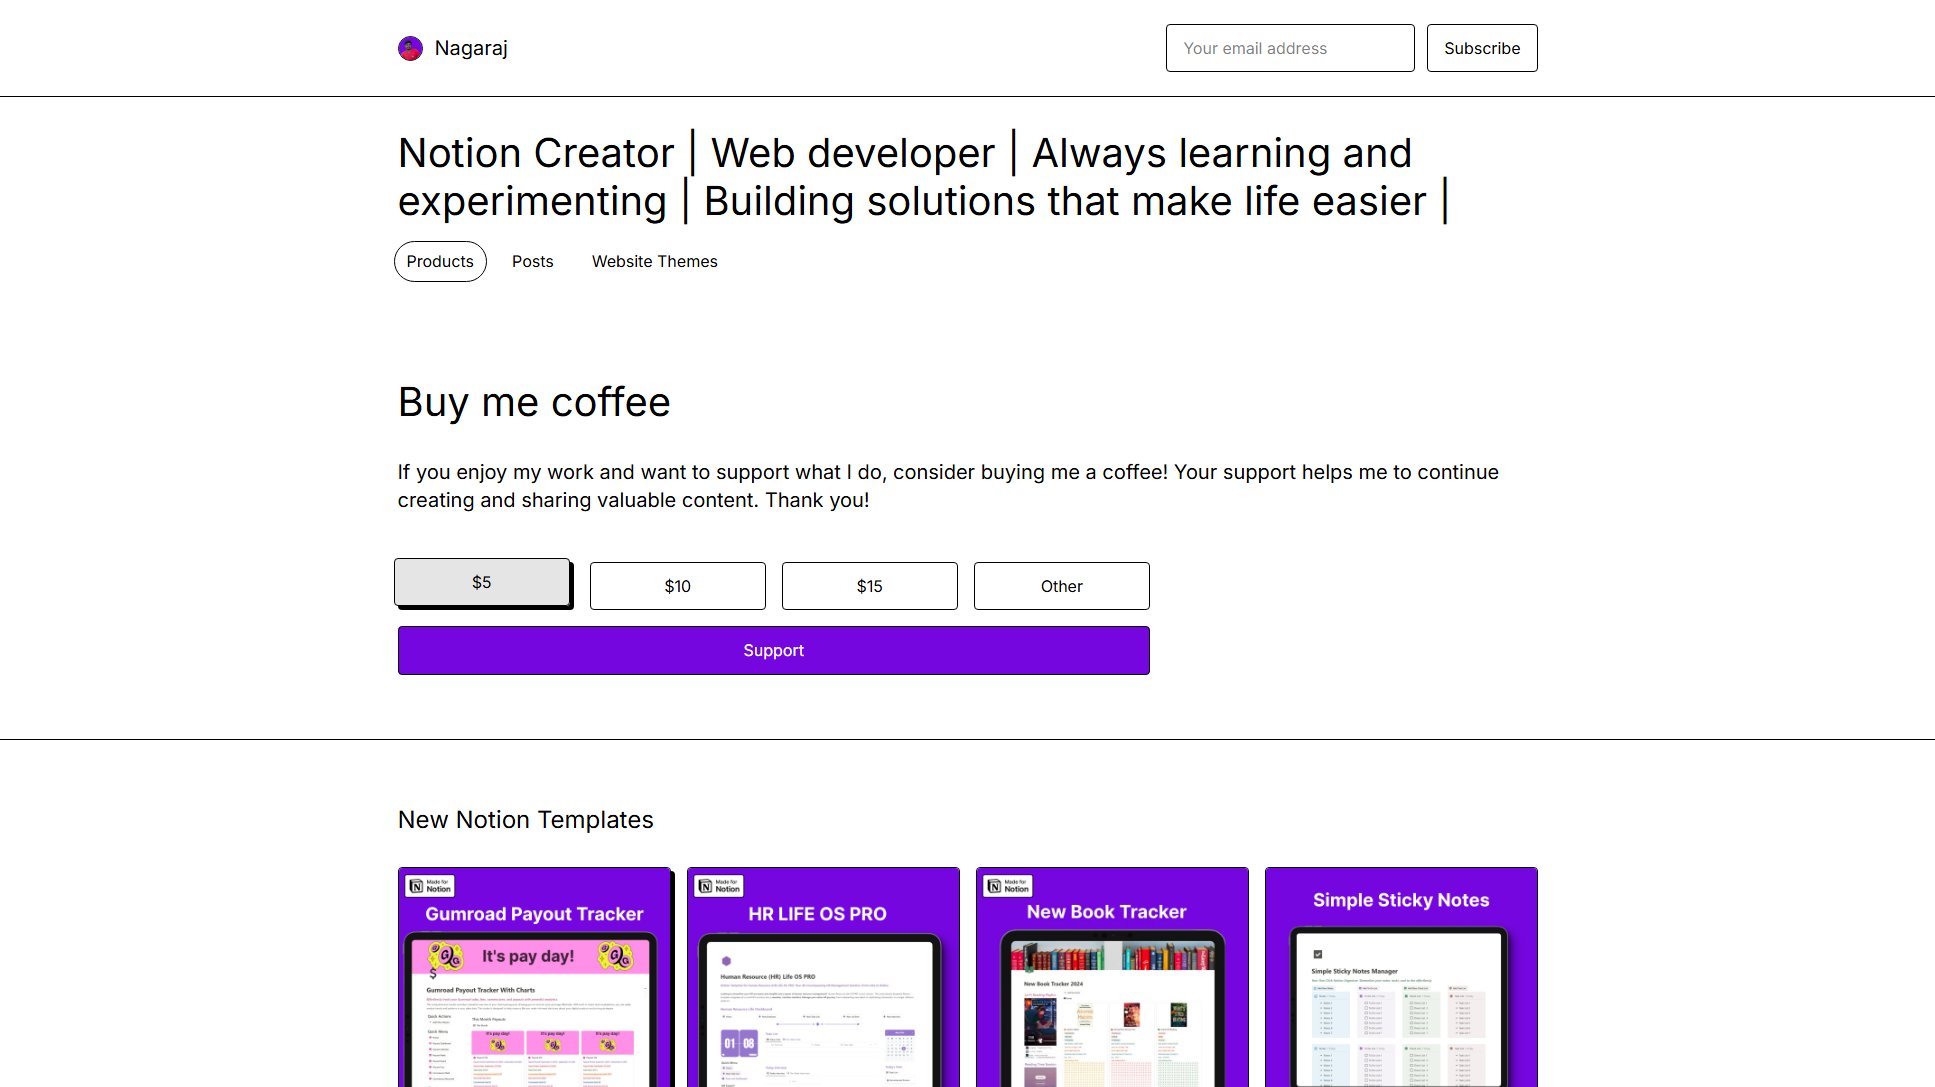Screen dimensions: 1935x1087
Task: Switch to the Posts tab
Action: [x=533, y=261]
